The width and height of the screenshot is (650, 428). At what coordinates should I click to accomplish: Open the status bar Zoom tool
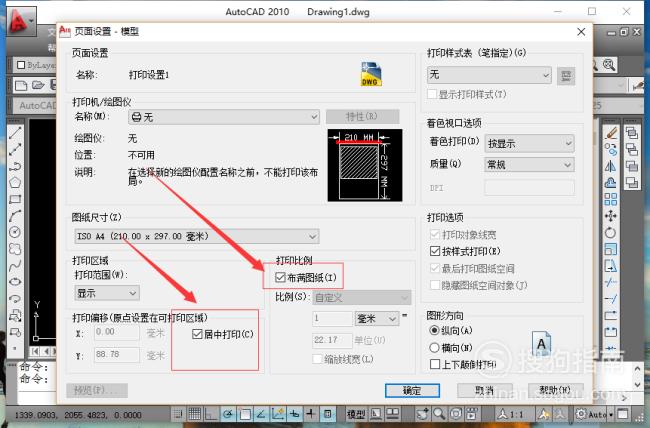439,413
